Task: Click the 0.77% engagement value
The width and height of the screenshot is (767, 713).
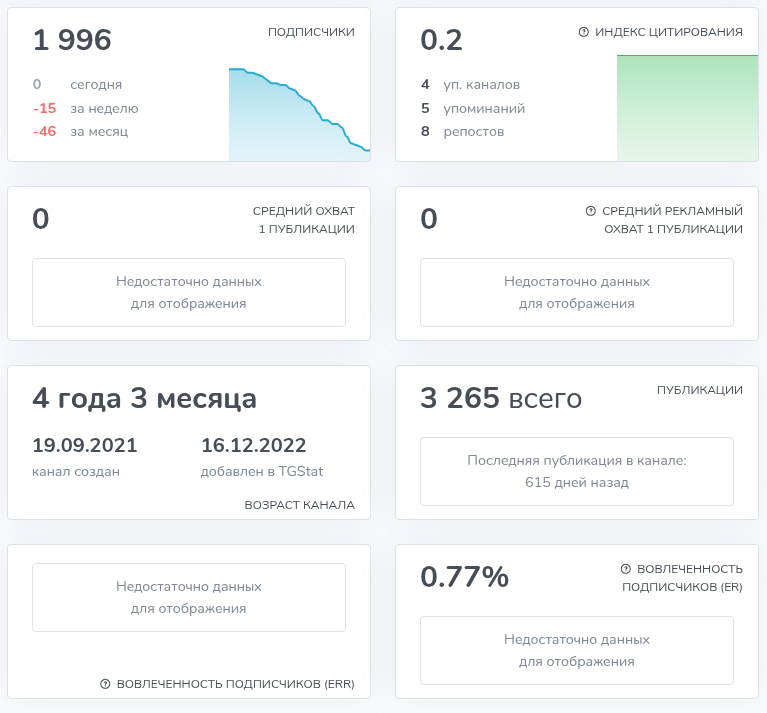Action: [x=465, y=577]
